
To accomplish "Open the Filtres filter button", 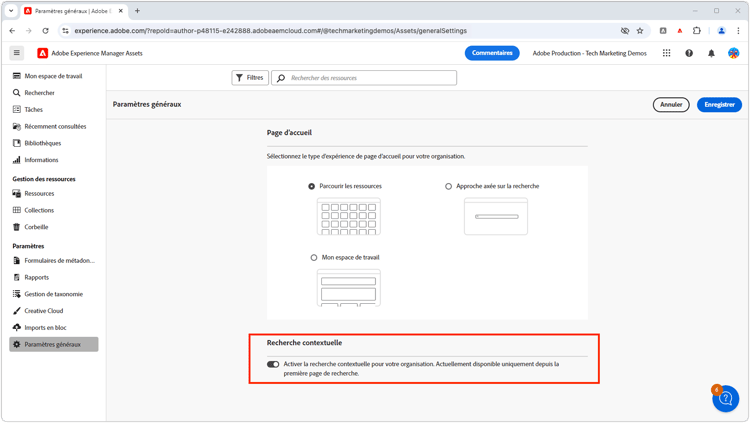I will pyautogui.click(x=250, y=78).
